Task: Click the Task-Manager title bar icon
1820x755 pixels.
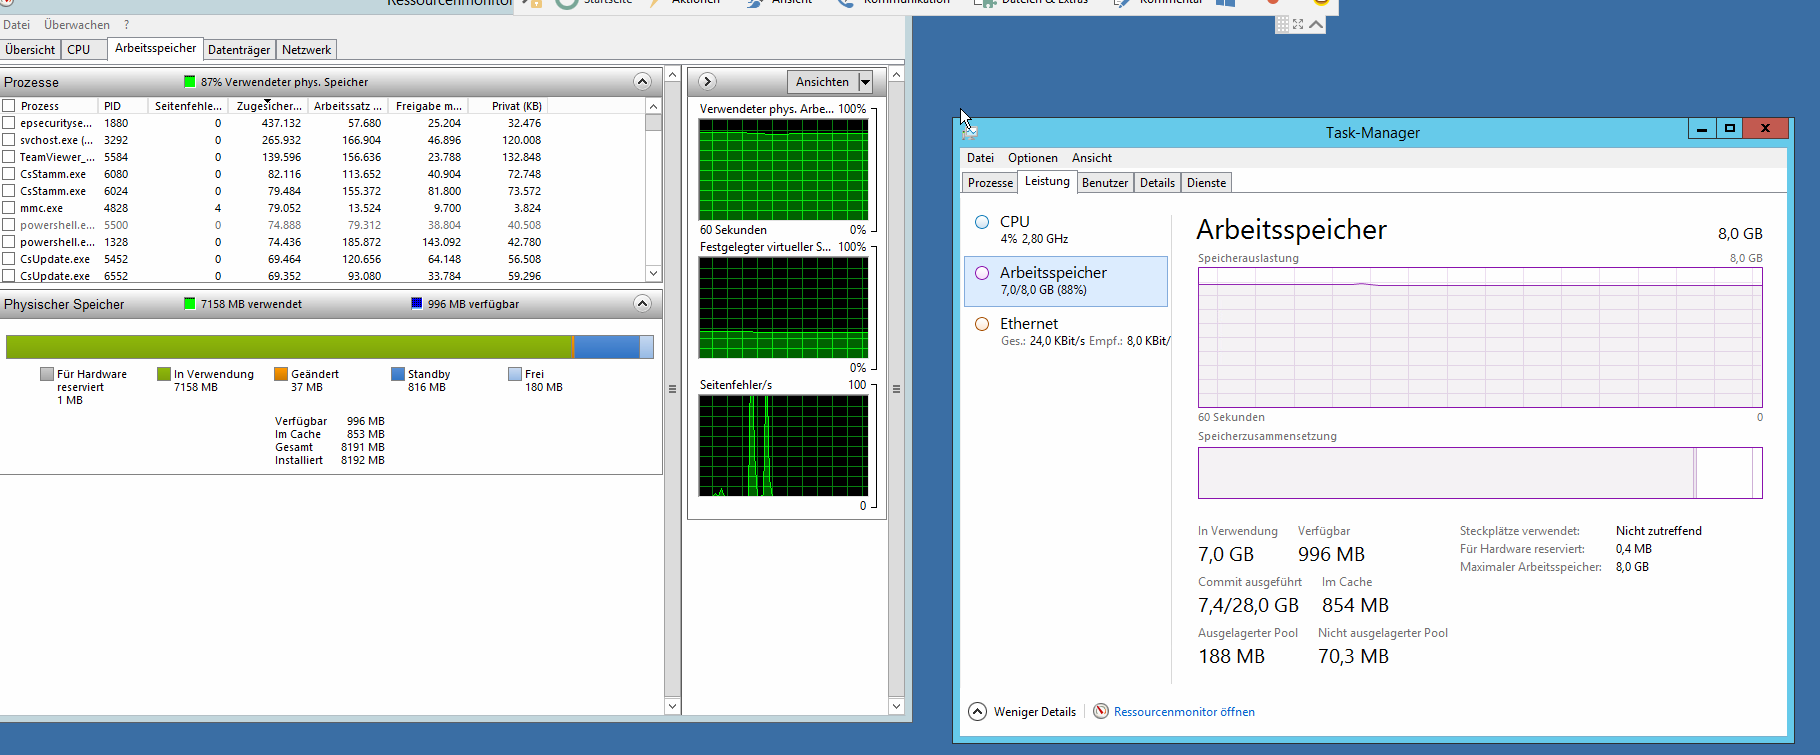Action: click(968, 131)
